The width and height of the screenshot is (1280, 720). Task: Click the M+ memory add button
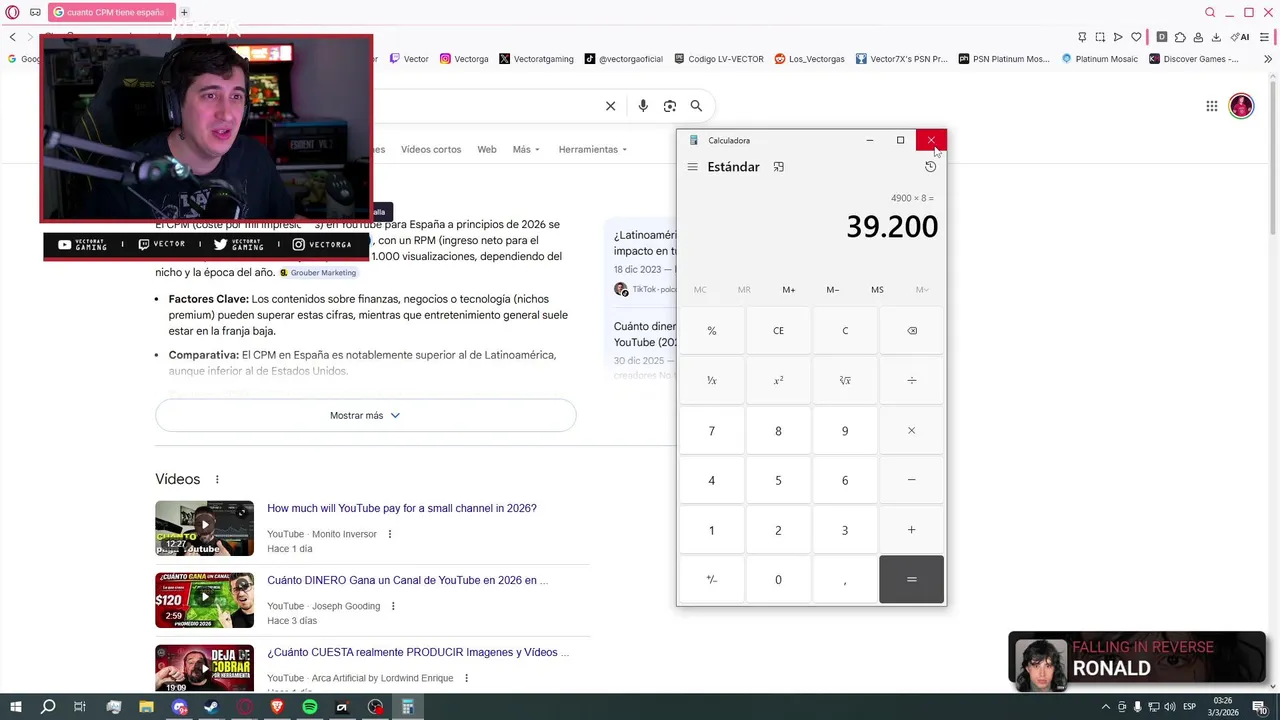point(789,290)
